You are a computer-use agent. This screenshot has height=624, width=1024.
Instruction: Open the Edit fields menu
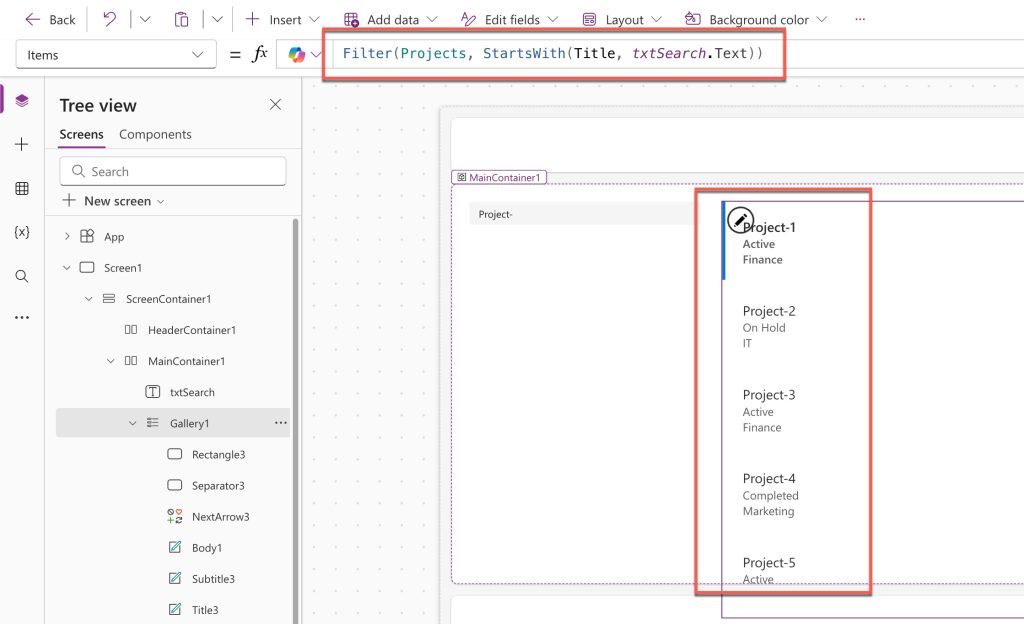(509, 20)
